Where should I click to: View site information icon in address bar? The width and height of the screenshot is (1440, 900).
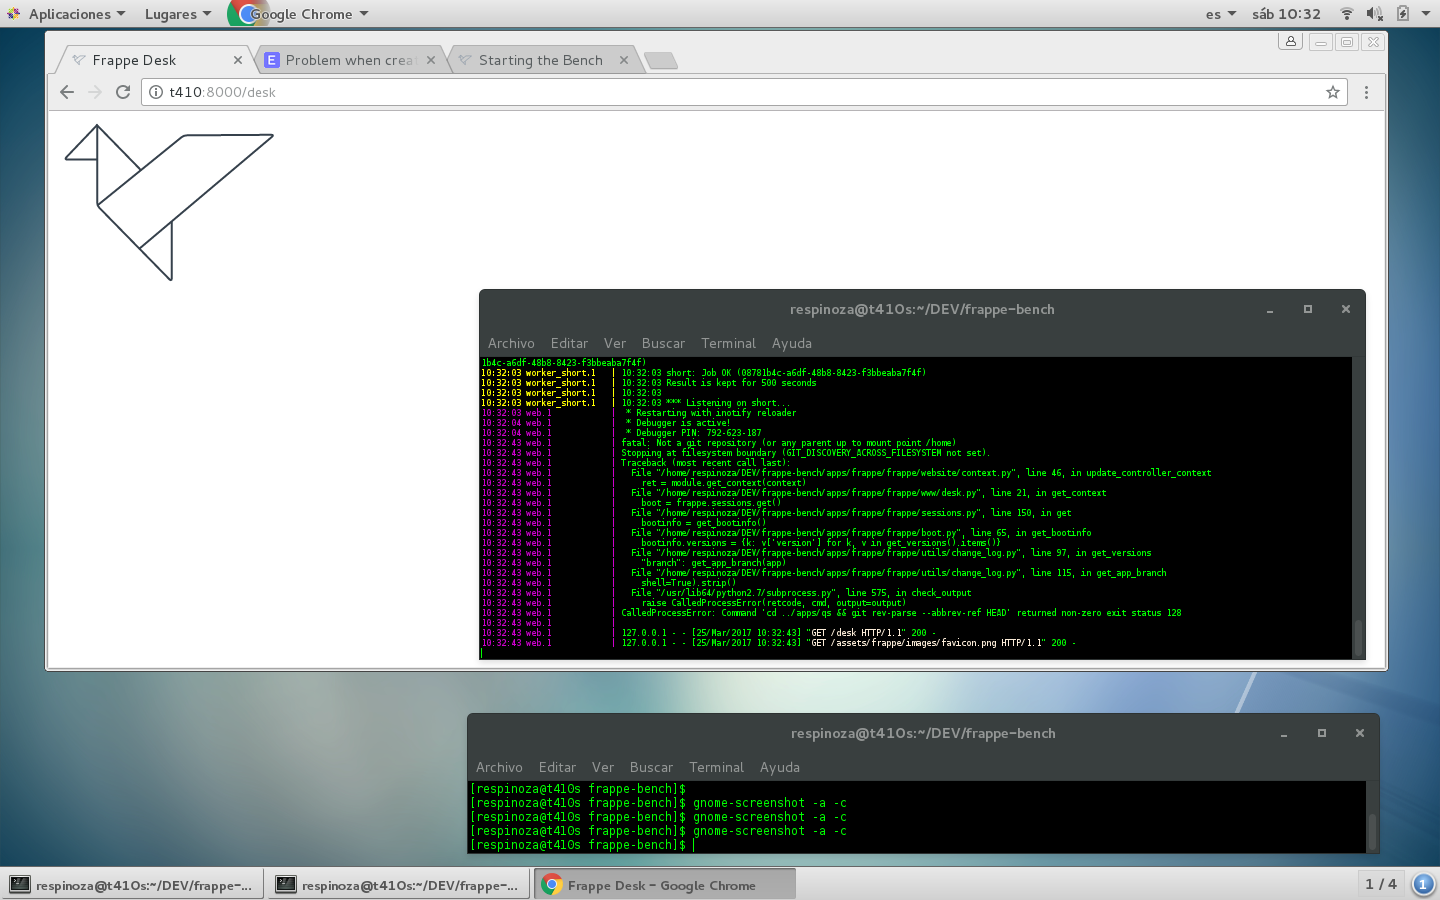pos(156,92)
